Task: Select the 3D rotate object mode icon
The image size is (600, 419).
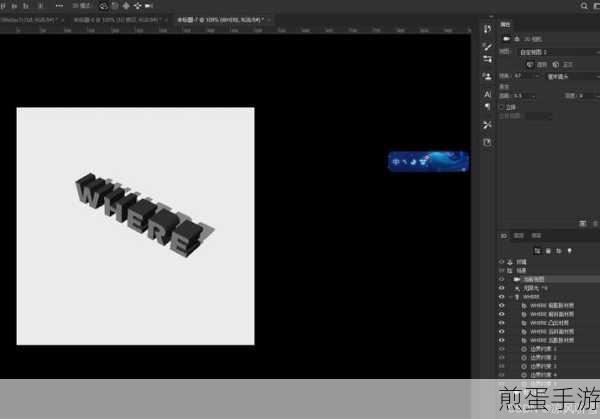Action: point(103,6)
